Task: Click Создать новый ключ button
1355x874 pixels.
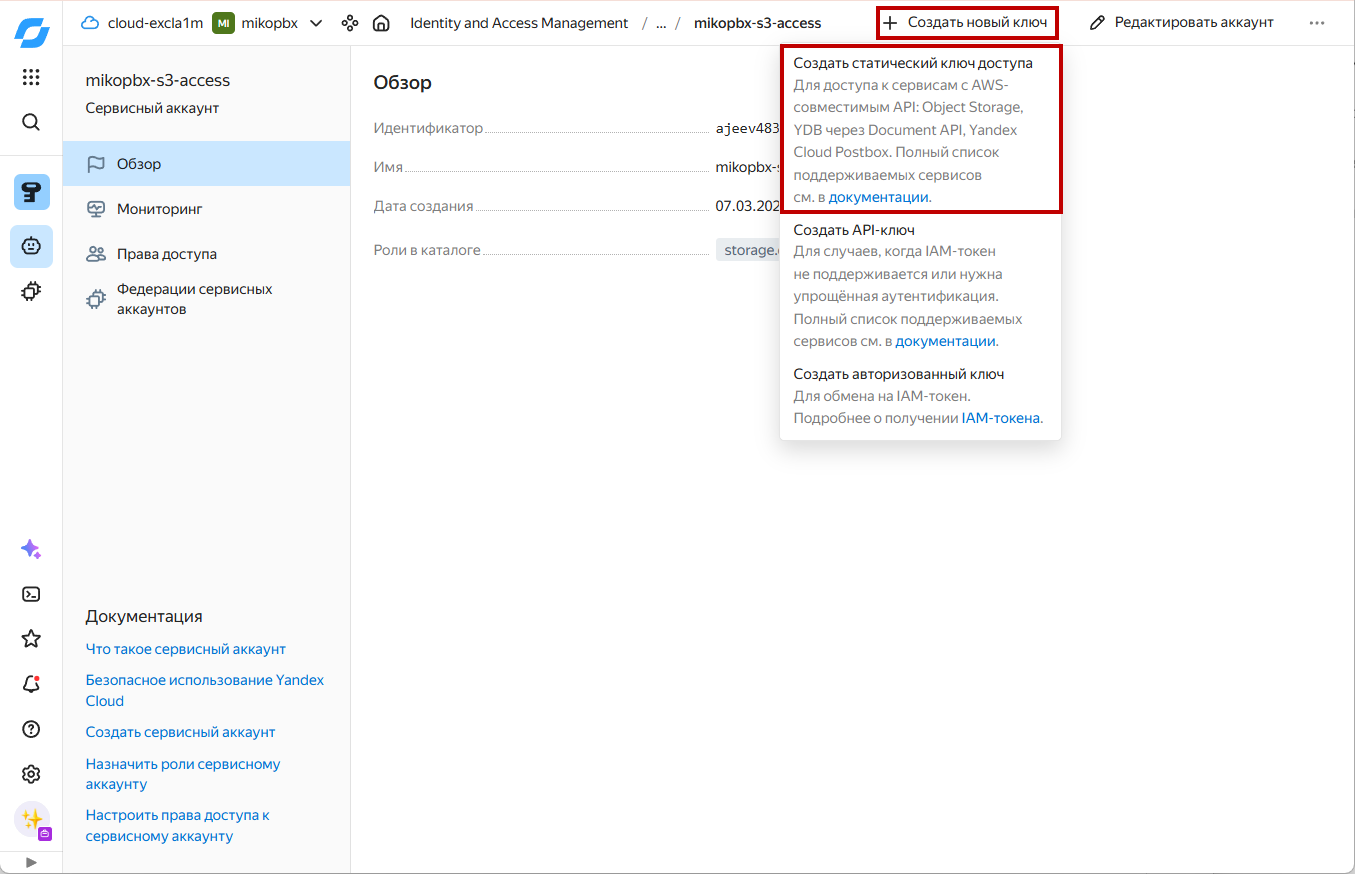Action: 966,23
